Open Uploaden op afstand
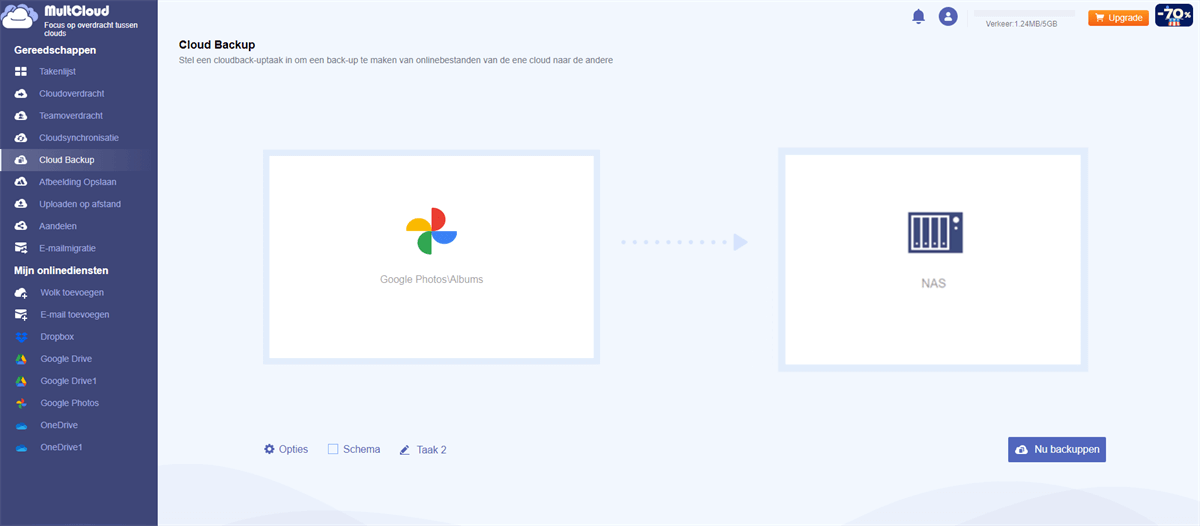Image resolution: width=1200 pixels, height=526 pixels. point(79,204)
